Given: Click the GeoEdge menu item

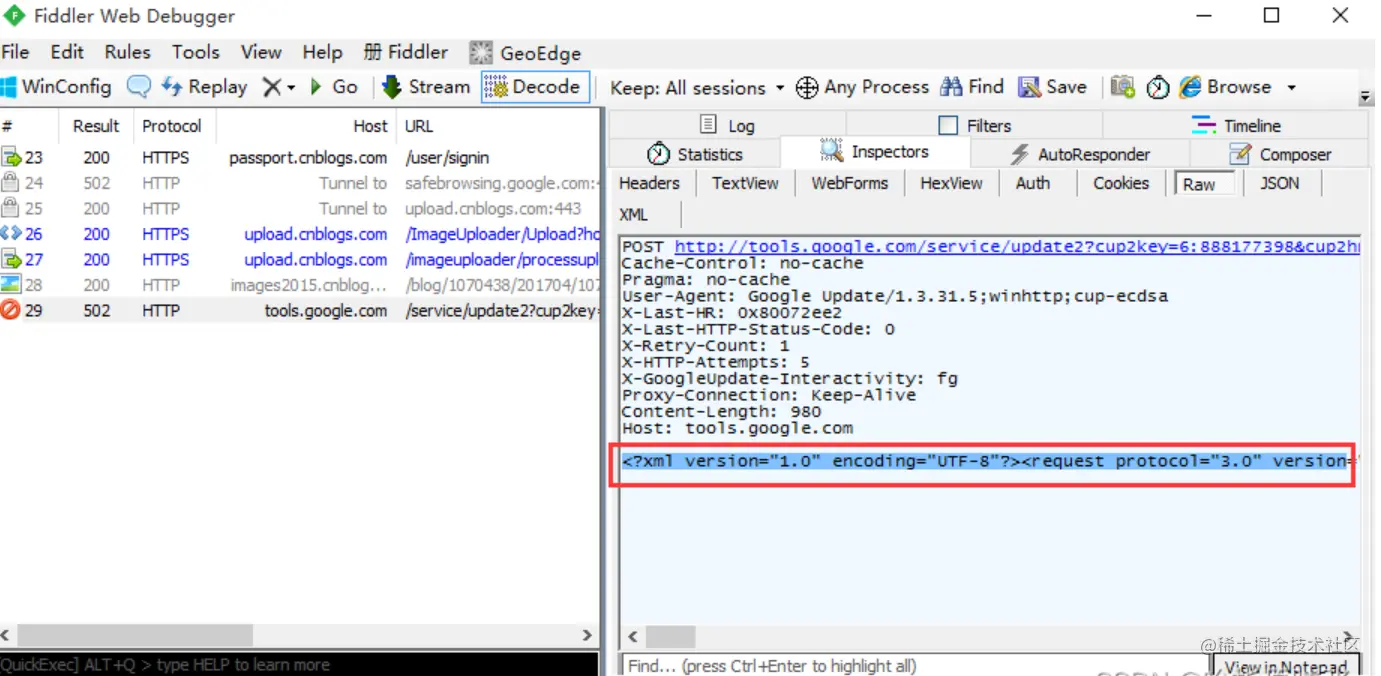Looking at the screenshot, I should click(x=525, y=53).
